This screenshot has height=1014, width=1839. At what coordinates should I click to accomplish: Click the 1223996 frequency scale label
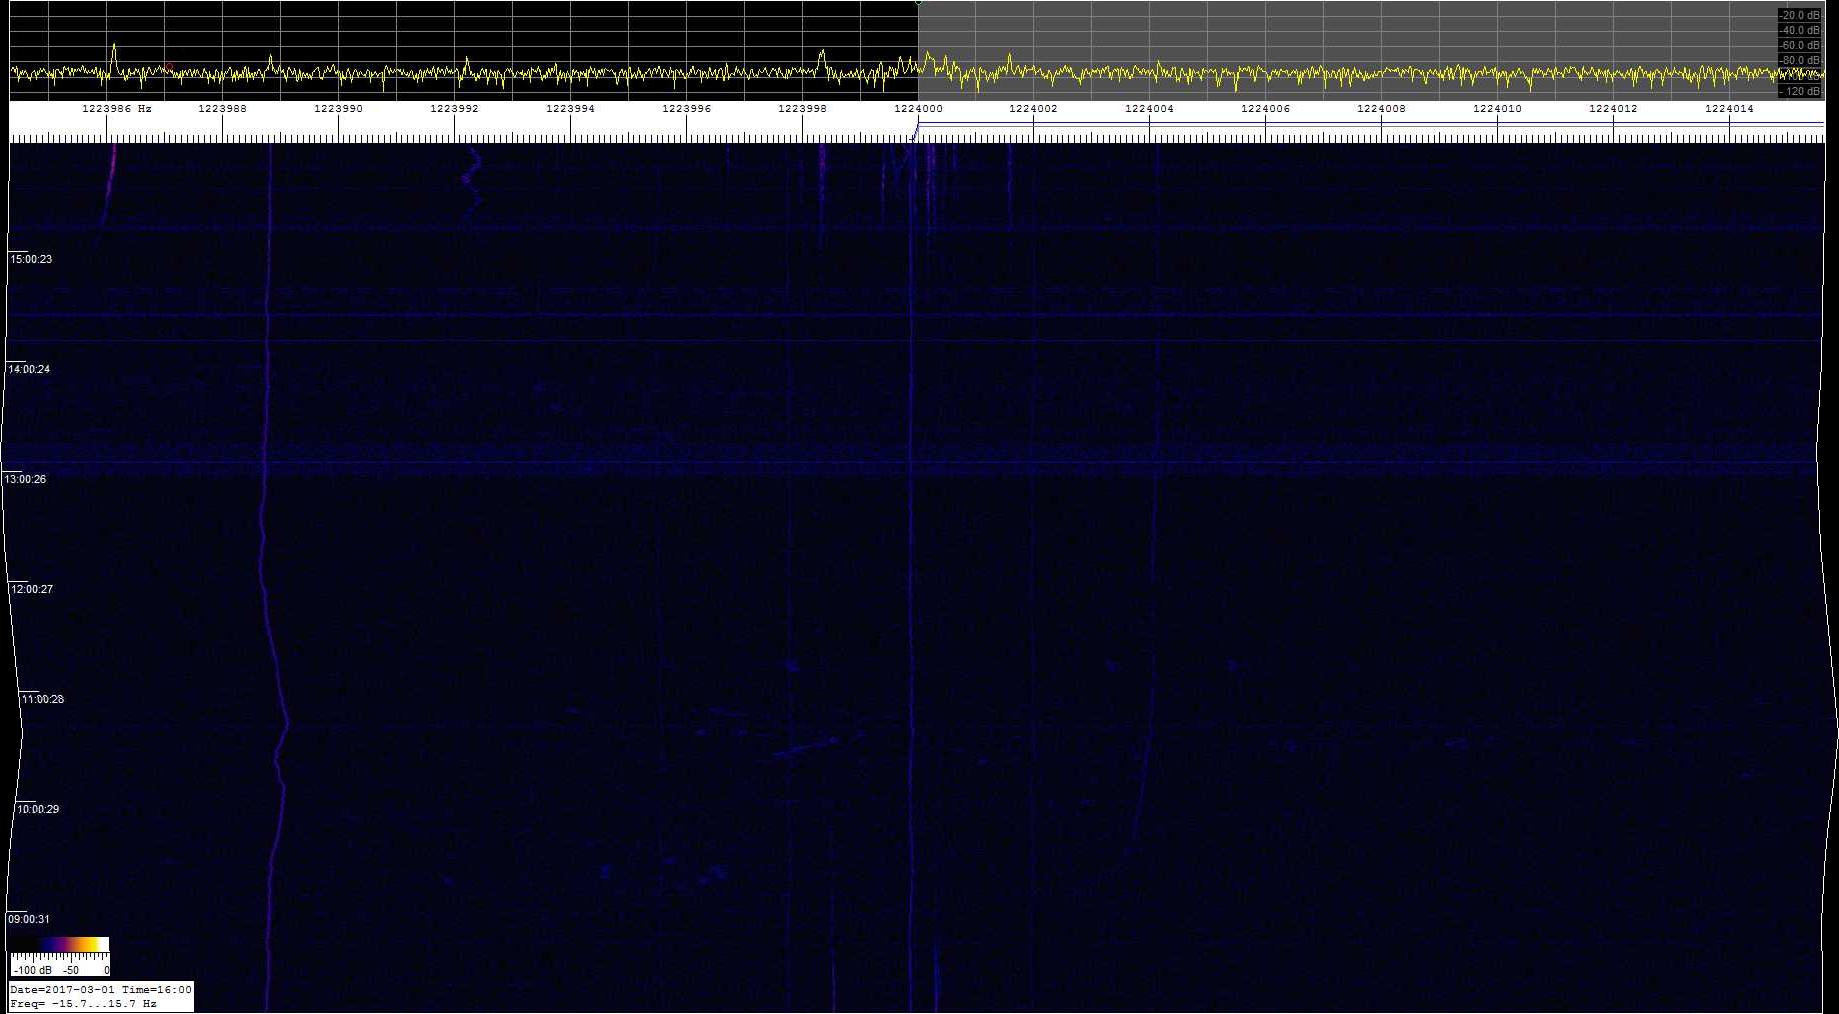686,108
